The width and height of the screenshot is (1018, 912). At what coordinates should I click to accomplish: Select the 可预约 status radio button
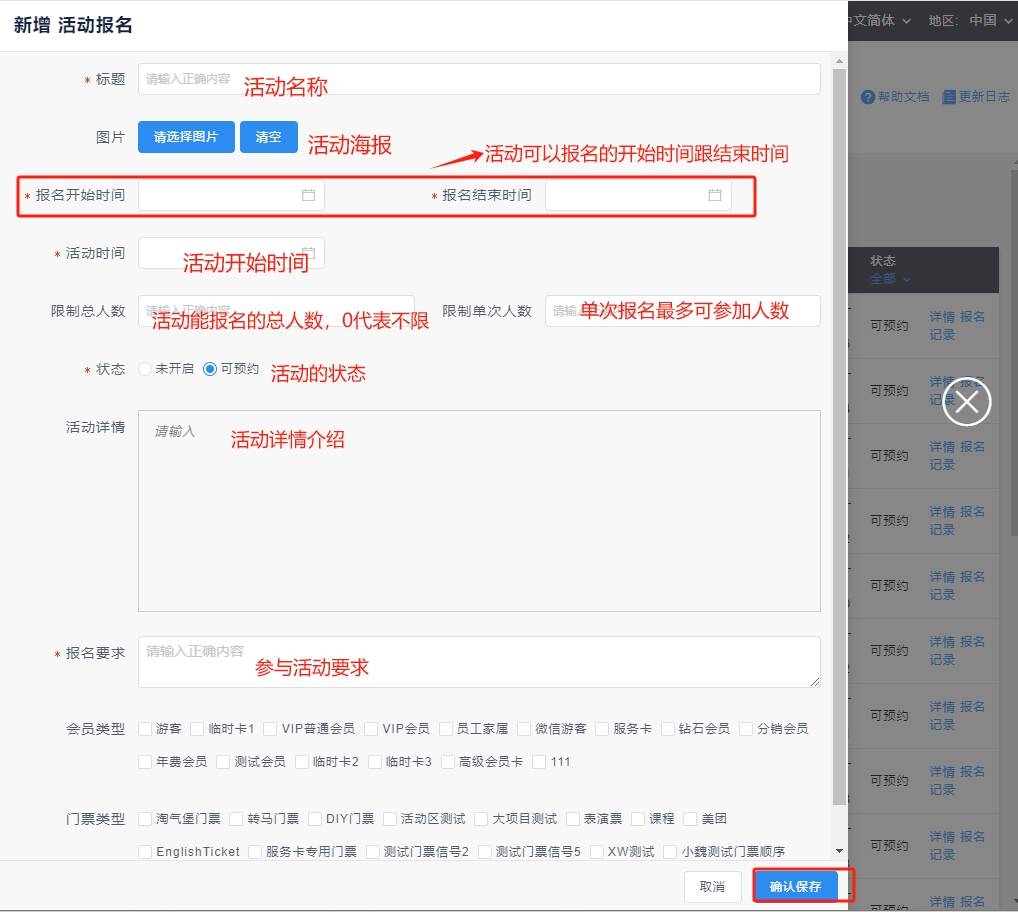pos(209,369)
